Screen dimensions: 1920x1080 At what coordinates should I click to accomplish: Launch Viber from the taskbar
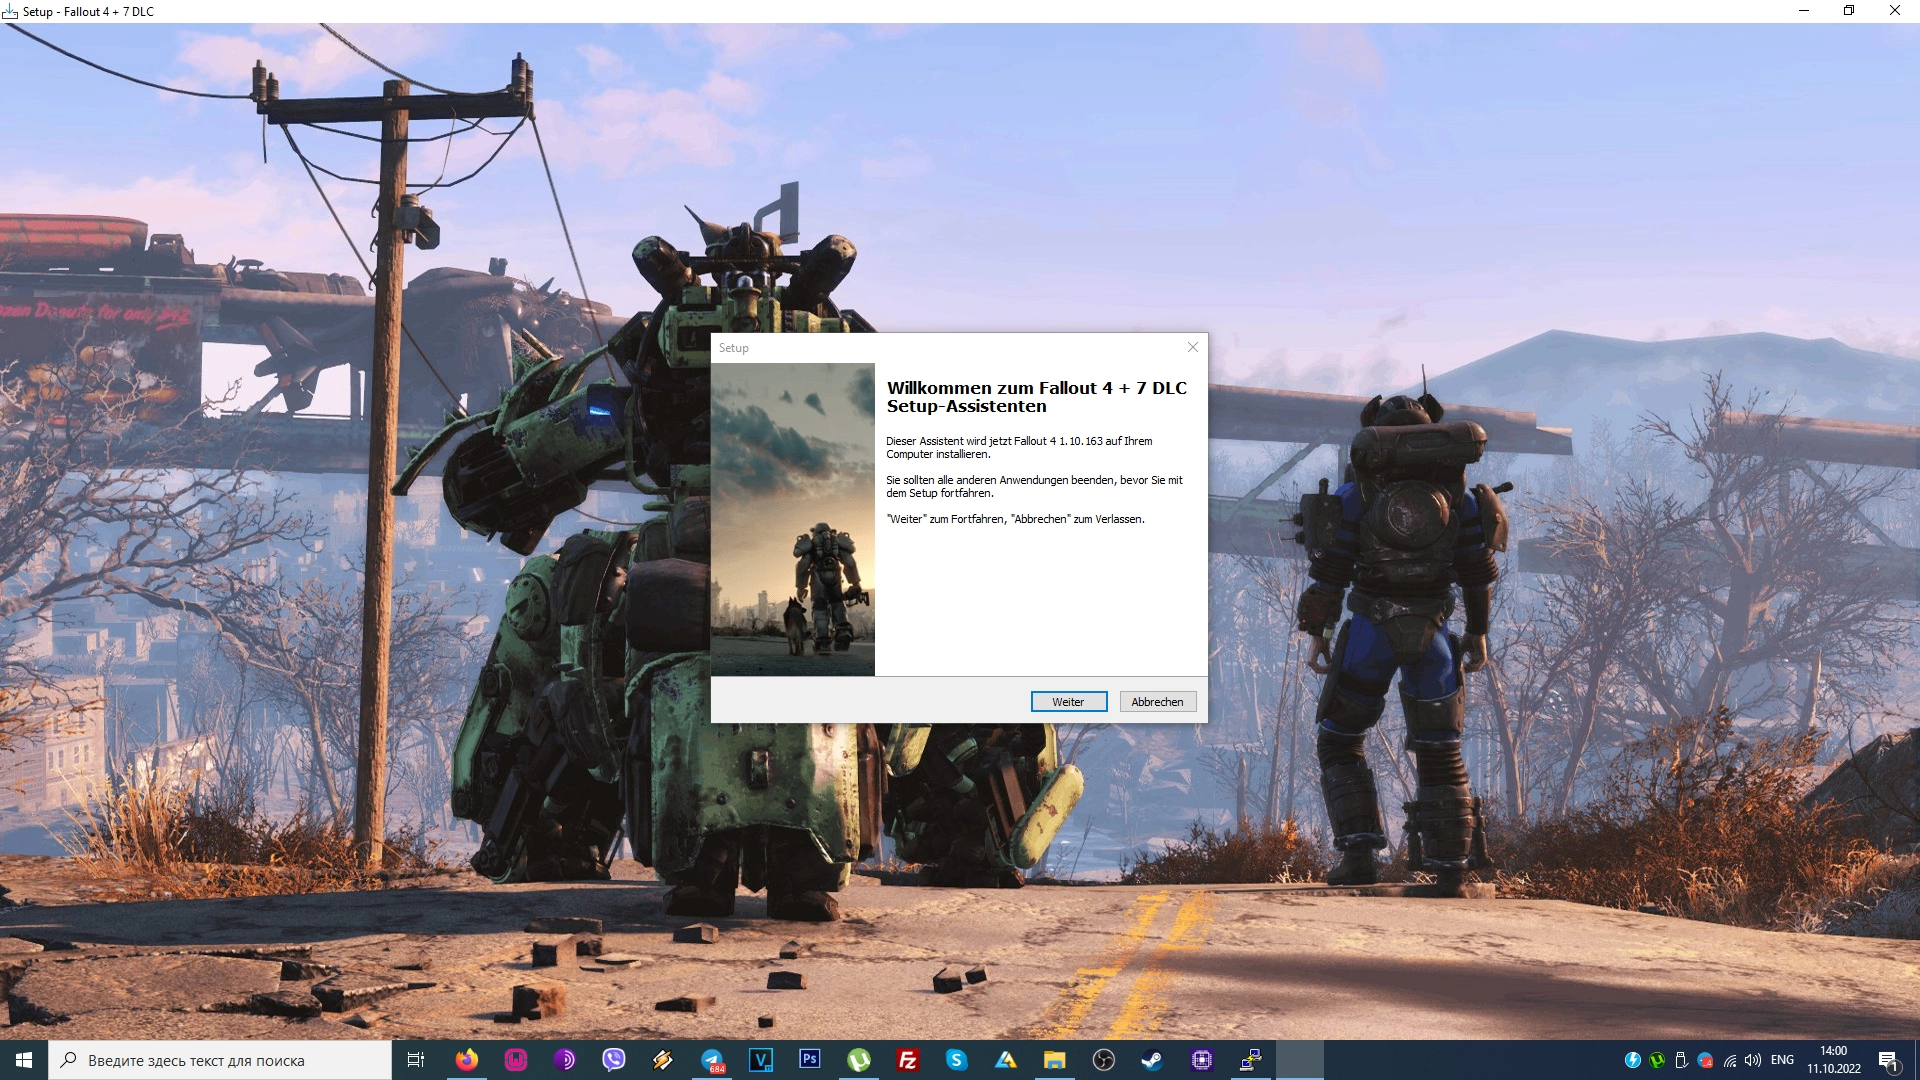coord(613,1060)
